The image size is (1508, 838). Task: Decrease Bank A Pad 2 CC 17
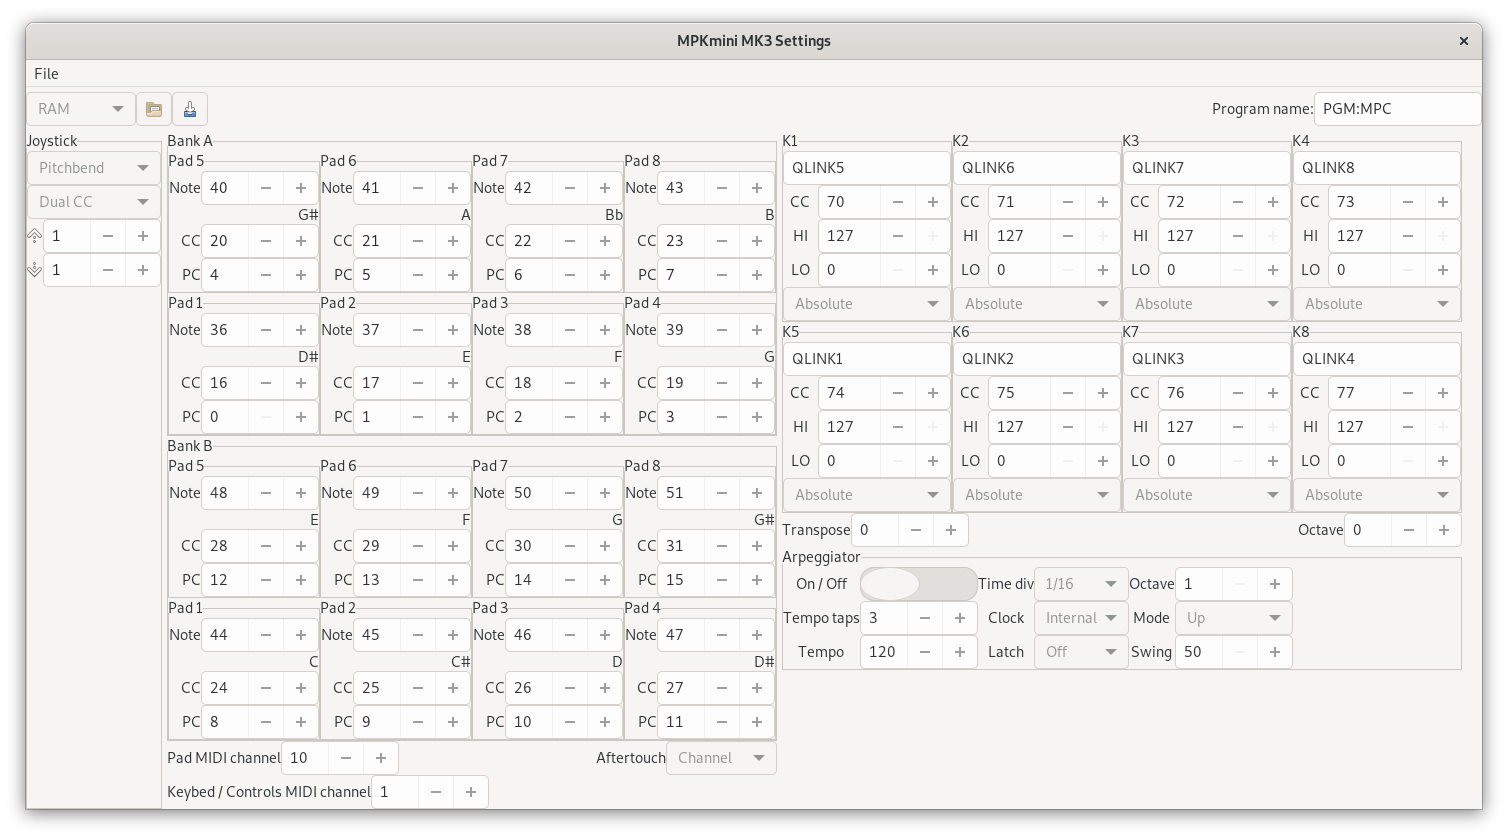click(418, 383)
